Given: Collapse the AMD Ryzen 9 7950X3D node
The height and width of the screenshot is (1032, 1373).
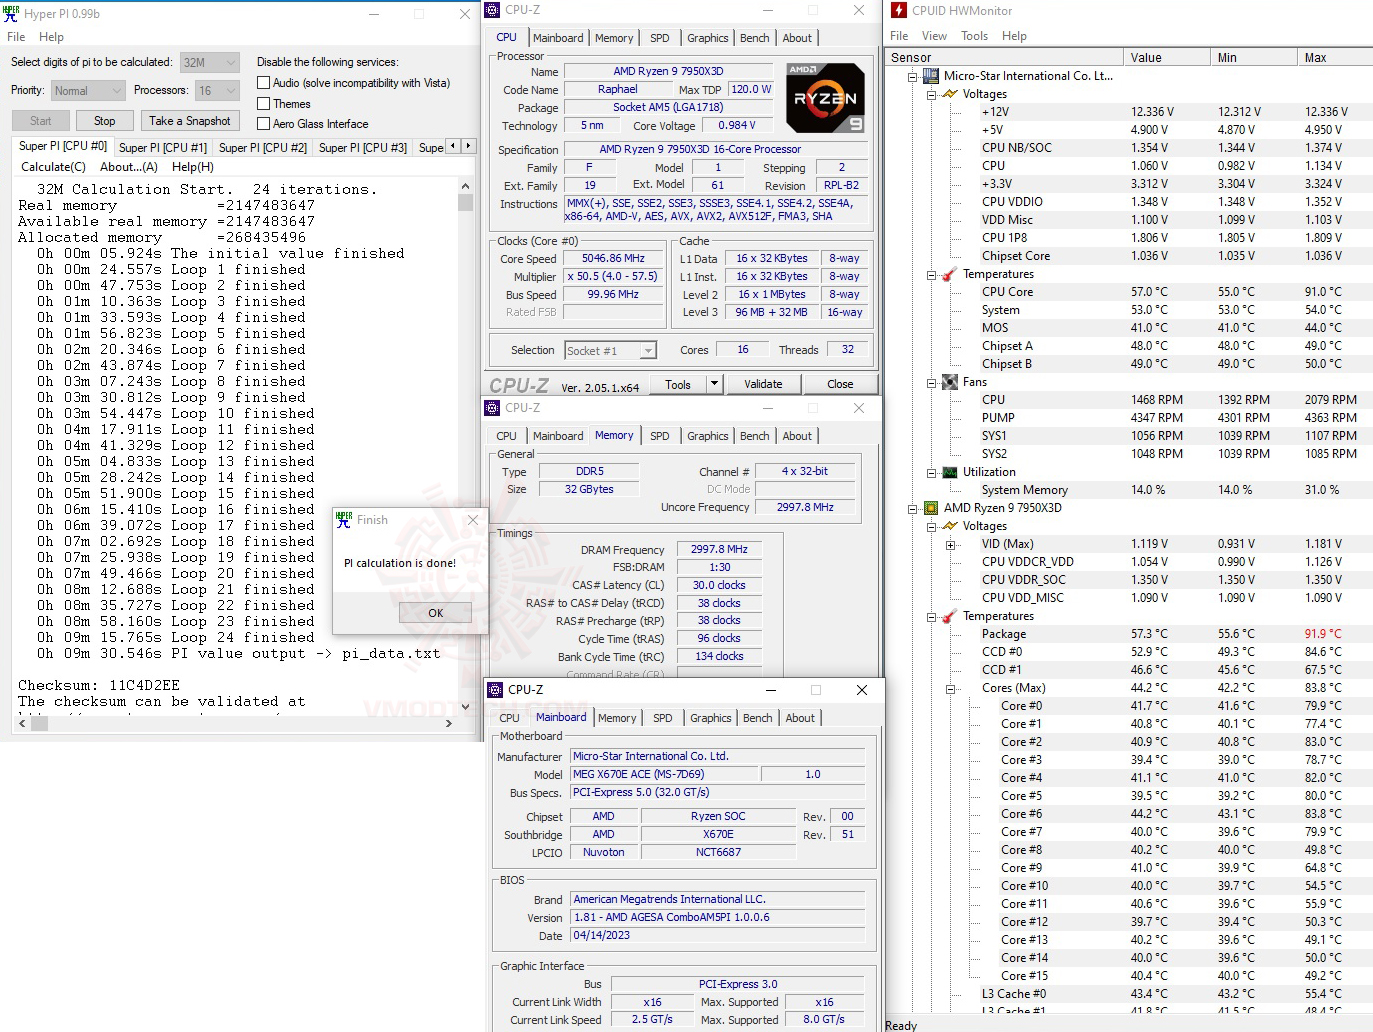Looking at the screenshot, I should pyautogui.click(x=913, y=508).
